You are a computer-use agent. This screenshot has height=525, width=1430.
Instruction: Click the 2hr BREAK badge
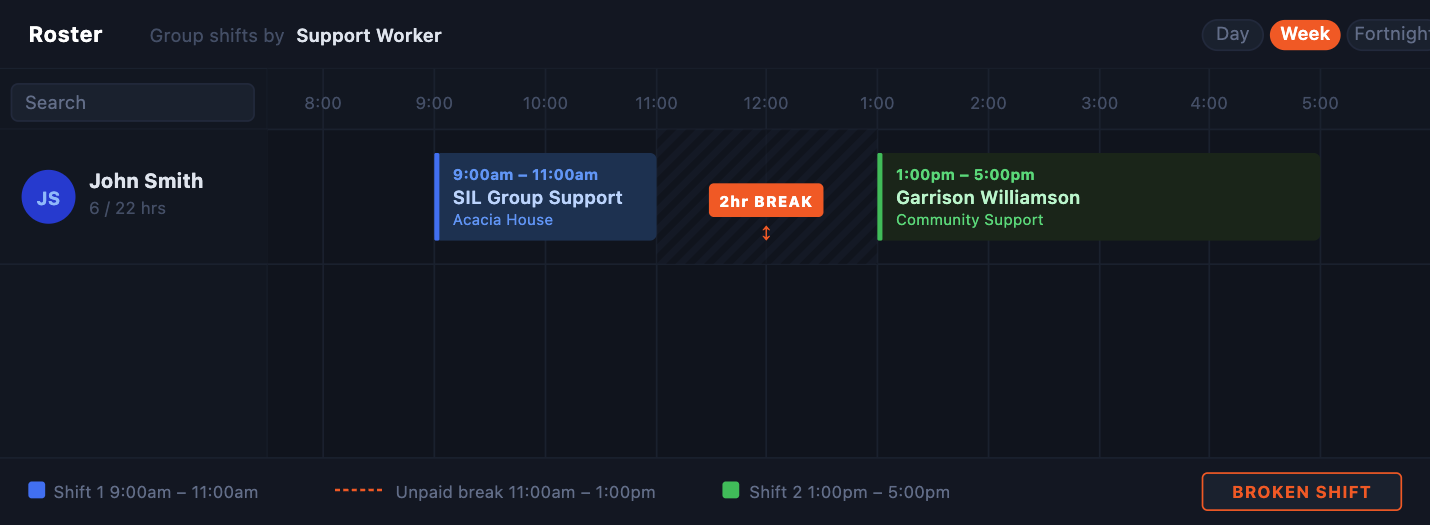(x=766, y=201)
